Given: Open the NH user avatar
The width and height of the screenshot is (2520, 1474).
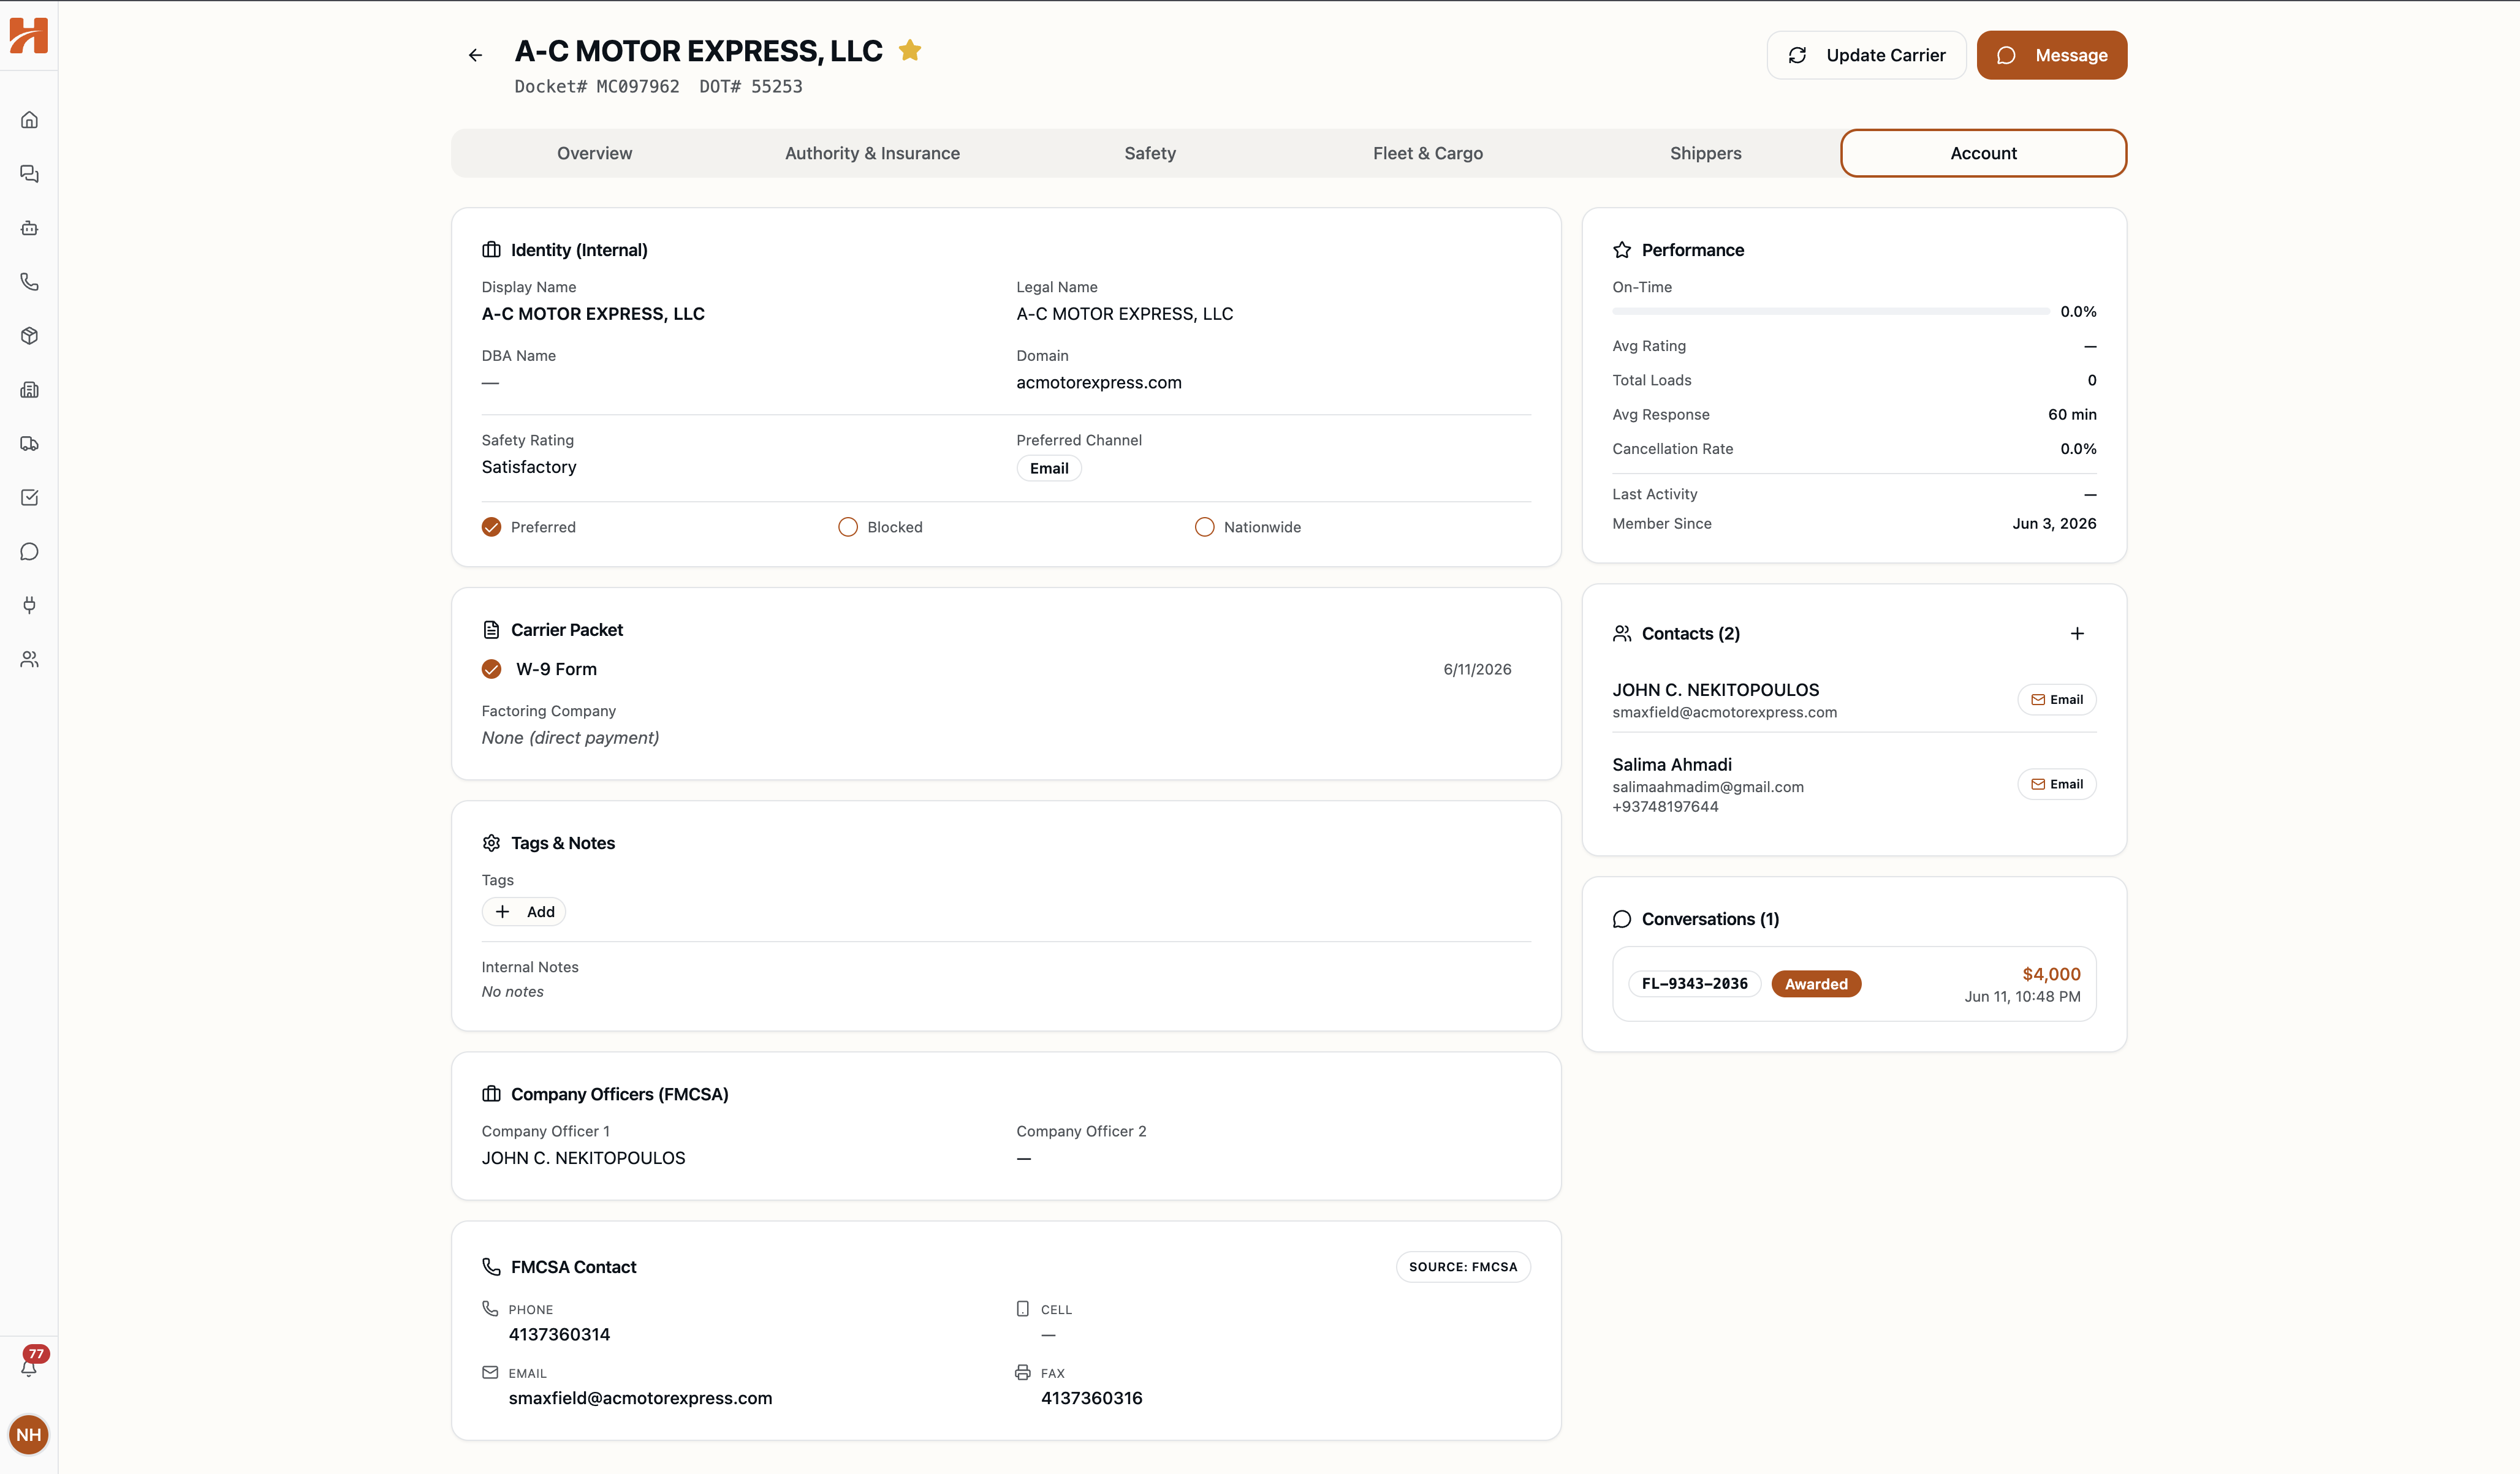Looking at the screenshot, I should (29, 1435).
